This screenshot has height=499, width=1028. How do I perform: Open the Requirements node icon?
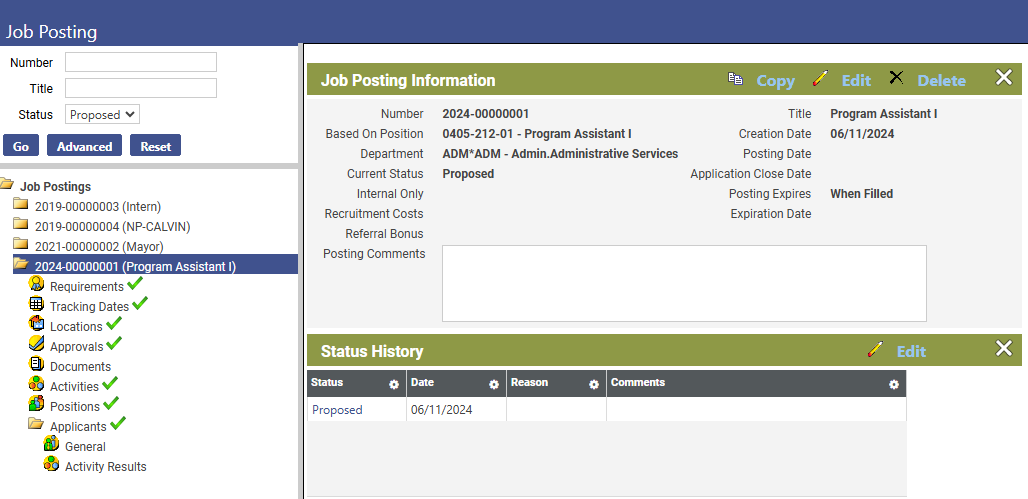pyautogui.click(x=37, y=284)
